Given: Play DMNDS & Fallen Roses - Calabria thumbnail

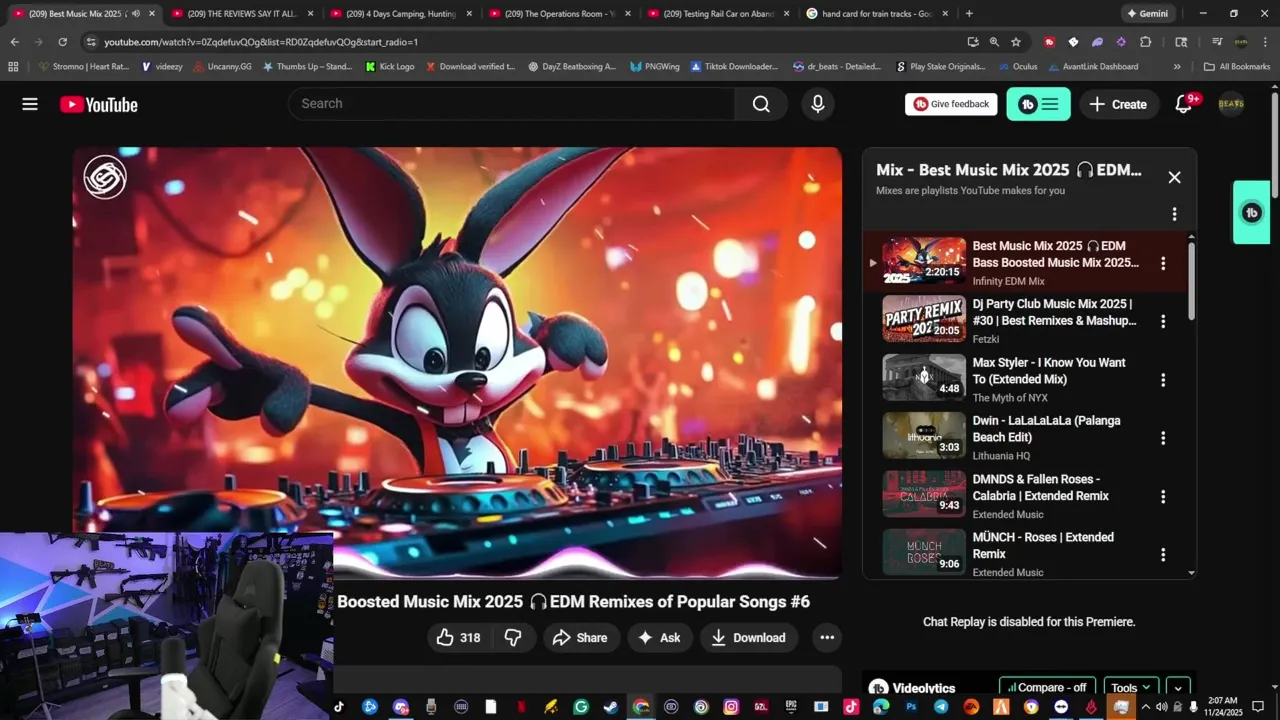Looking at the screenshot, I should 924,494.
